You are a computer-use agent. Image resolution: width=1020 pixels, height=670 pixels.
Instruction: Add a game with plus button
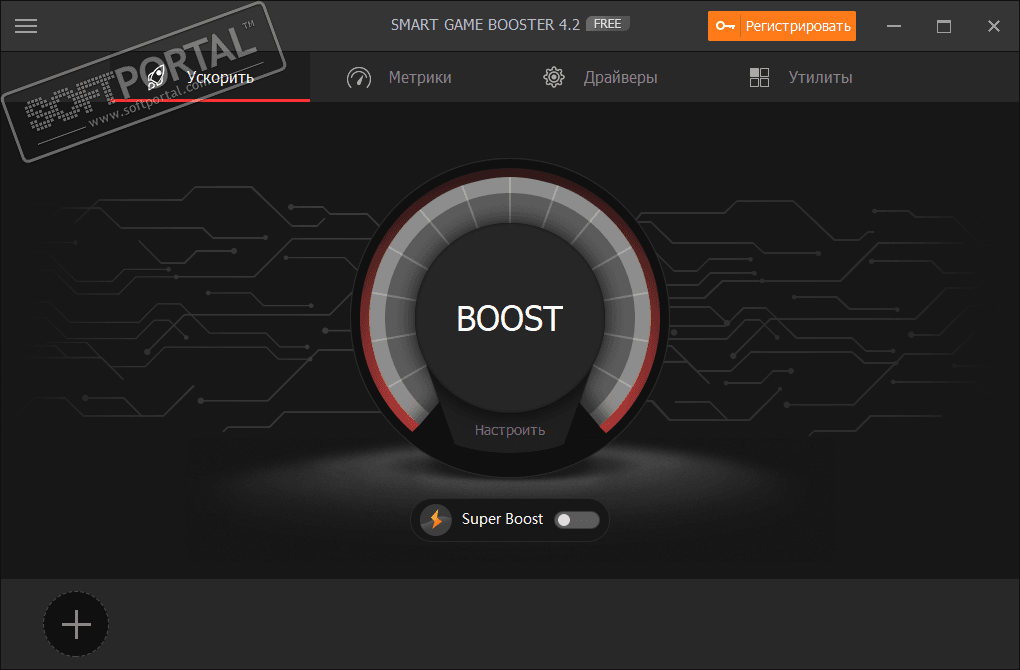[x=76, y=624]
